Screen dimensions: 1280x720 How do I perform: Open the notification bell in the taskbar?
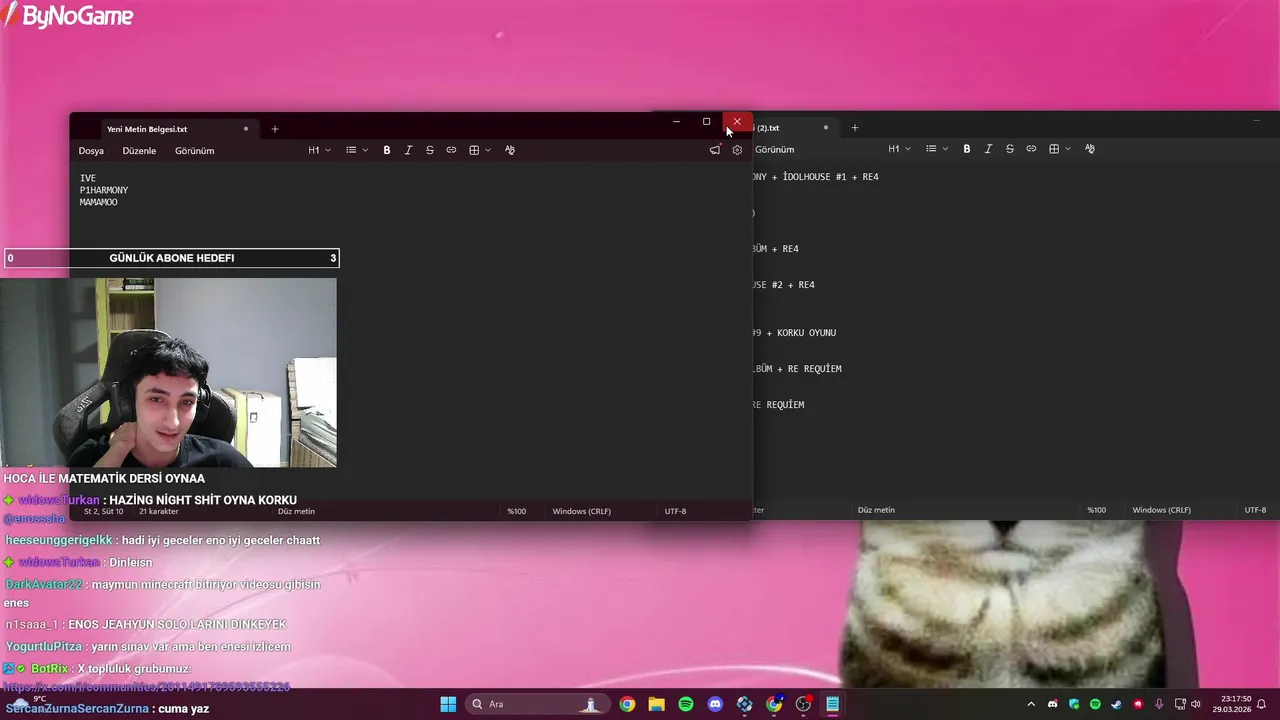pos(1262,704)
